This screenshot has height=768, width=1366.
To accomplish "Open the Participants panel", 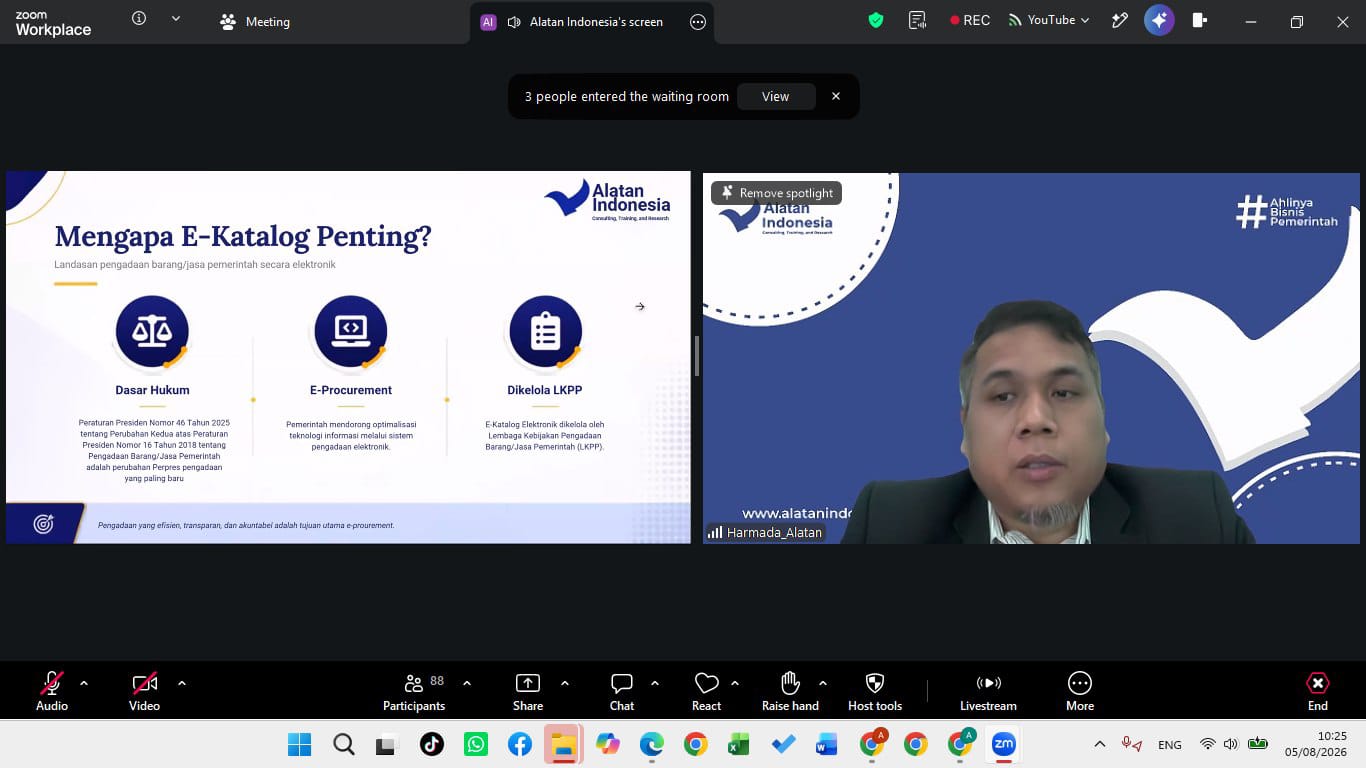I will tap(414, 691).
